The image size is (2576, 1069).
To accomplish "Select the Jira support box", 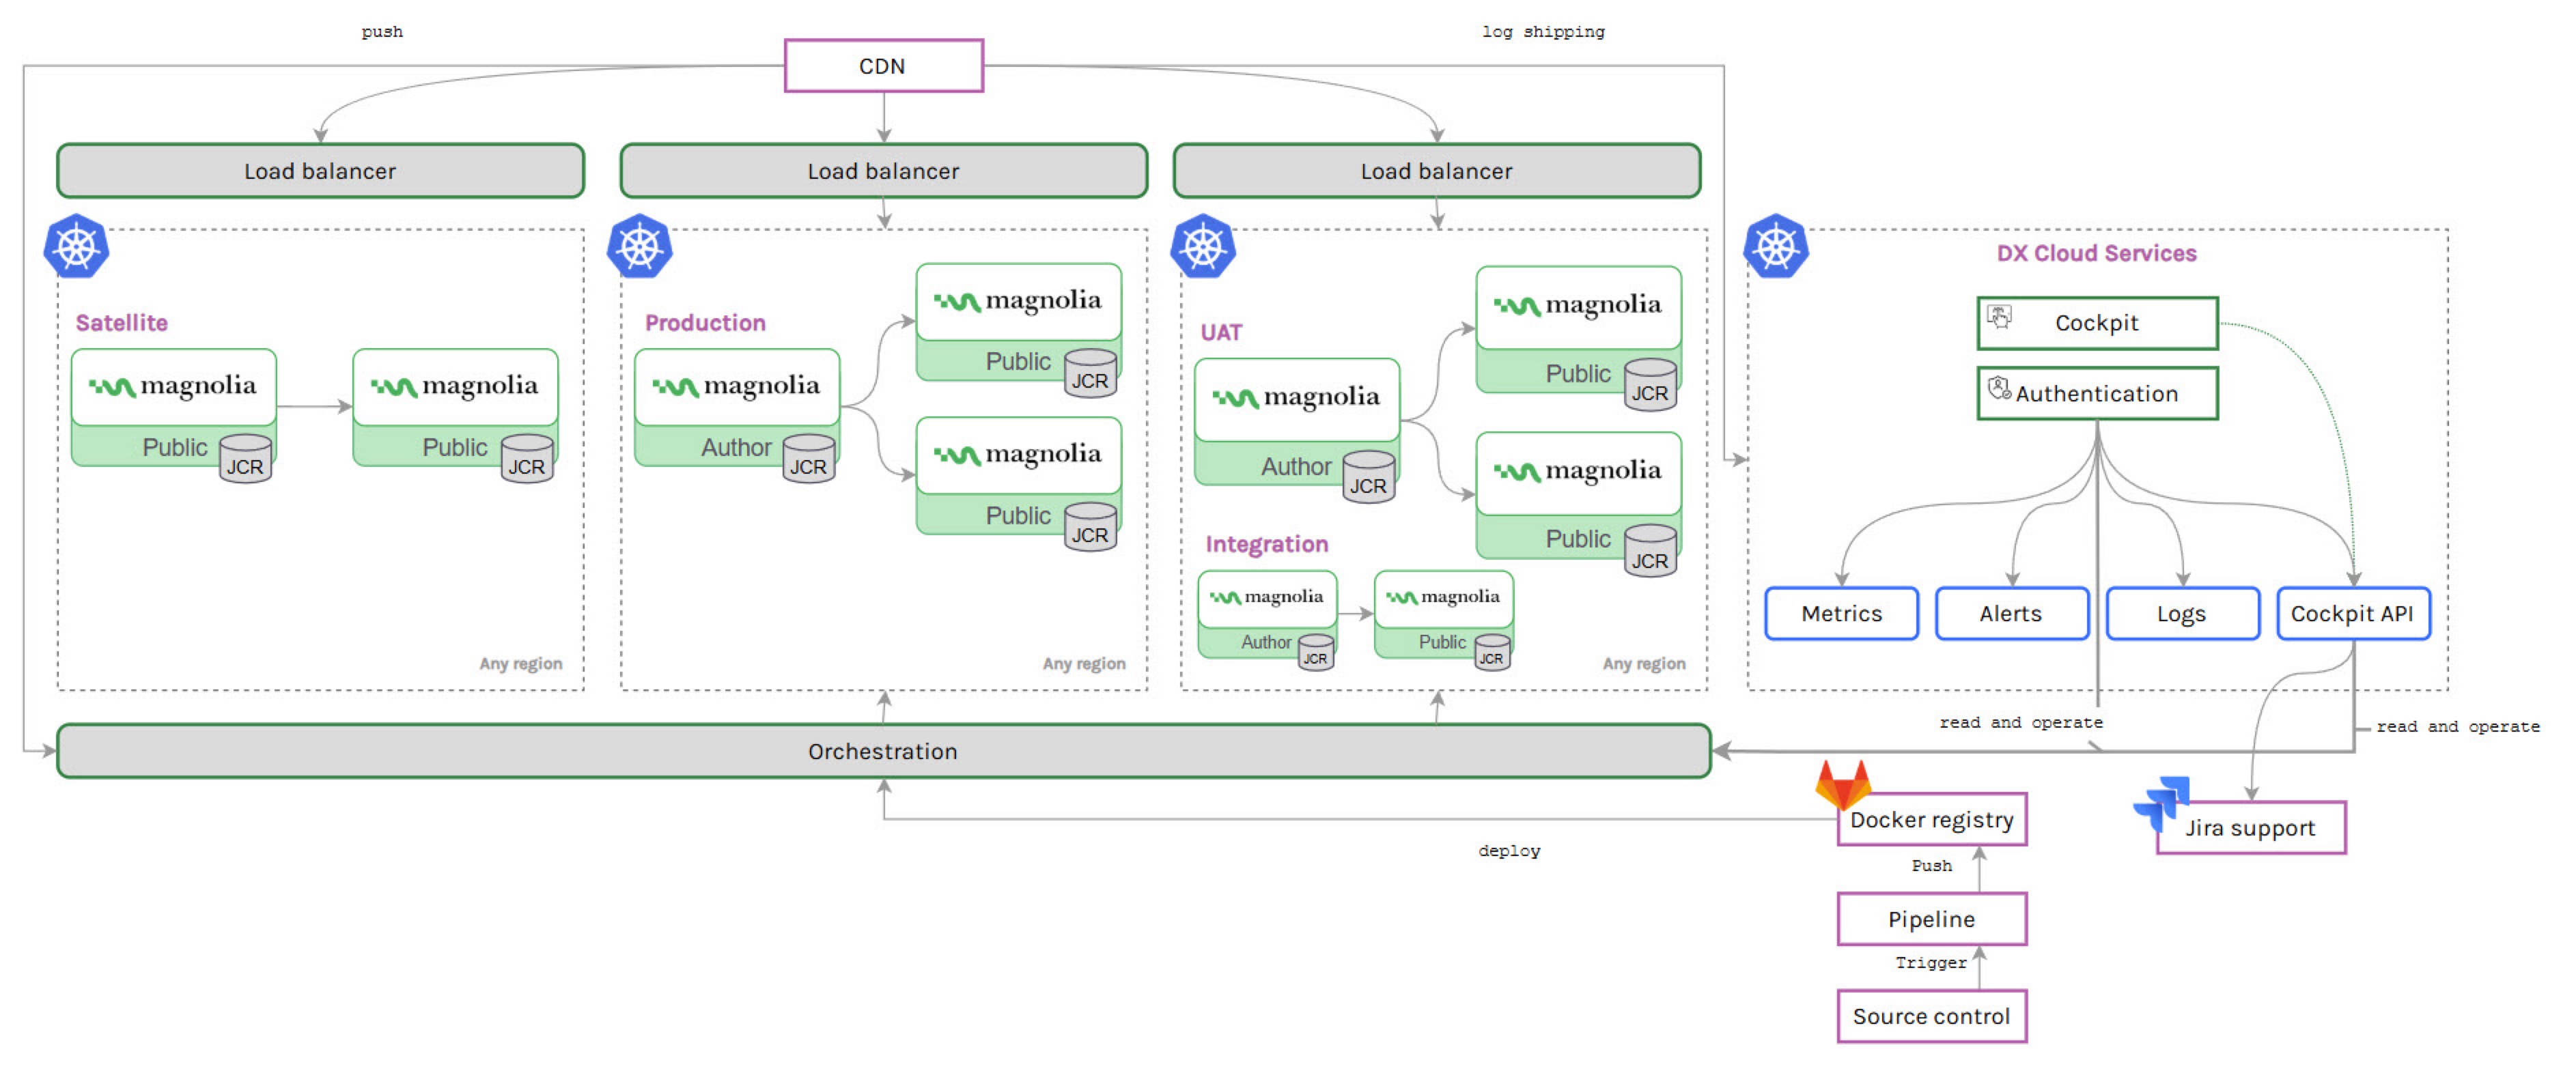I will click(x=2251, y=828).
